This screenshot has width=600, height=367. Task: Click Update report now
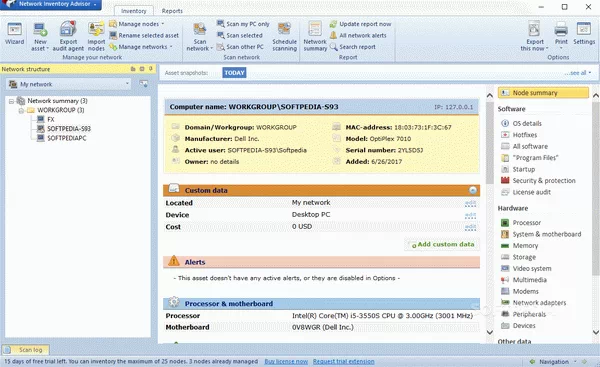pyautogui.click(x=360, y=24)
